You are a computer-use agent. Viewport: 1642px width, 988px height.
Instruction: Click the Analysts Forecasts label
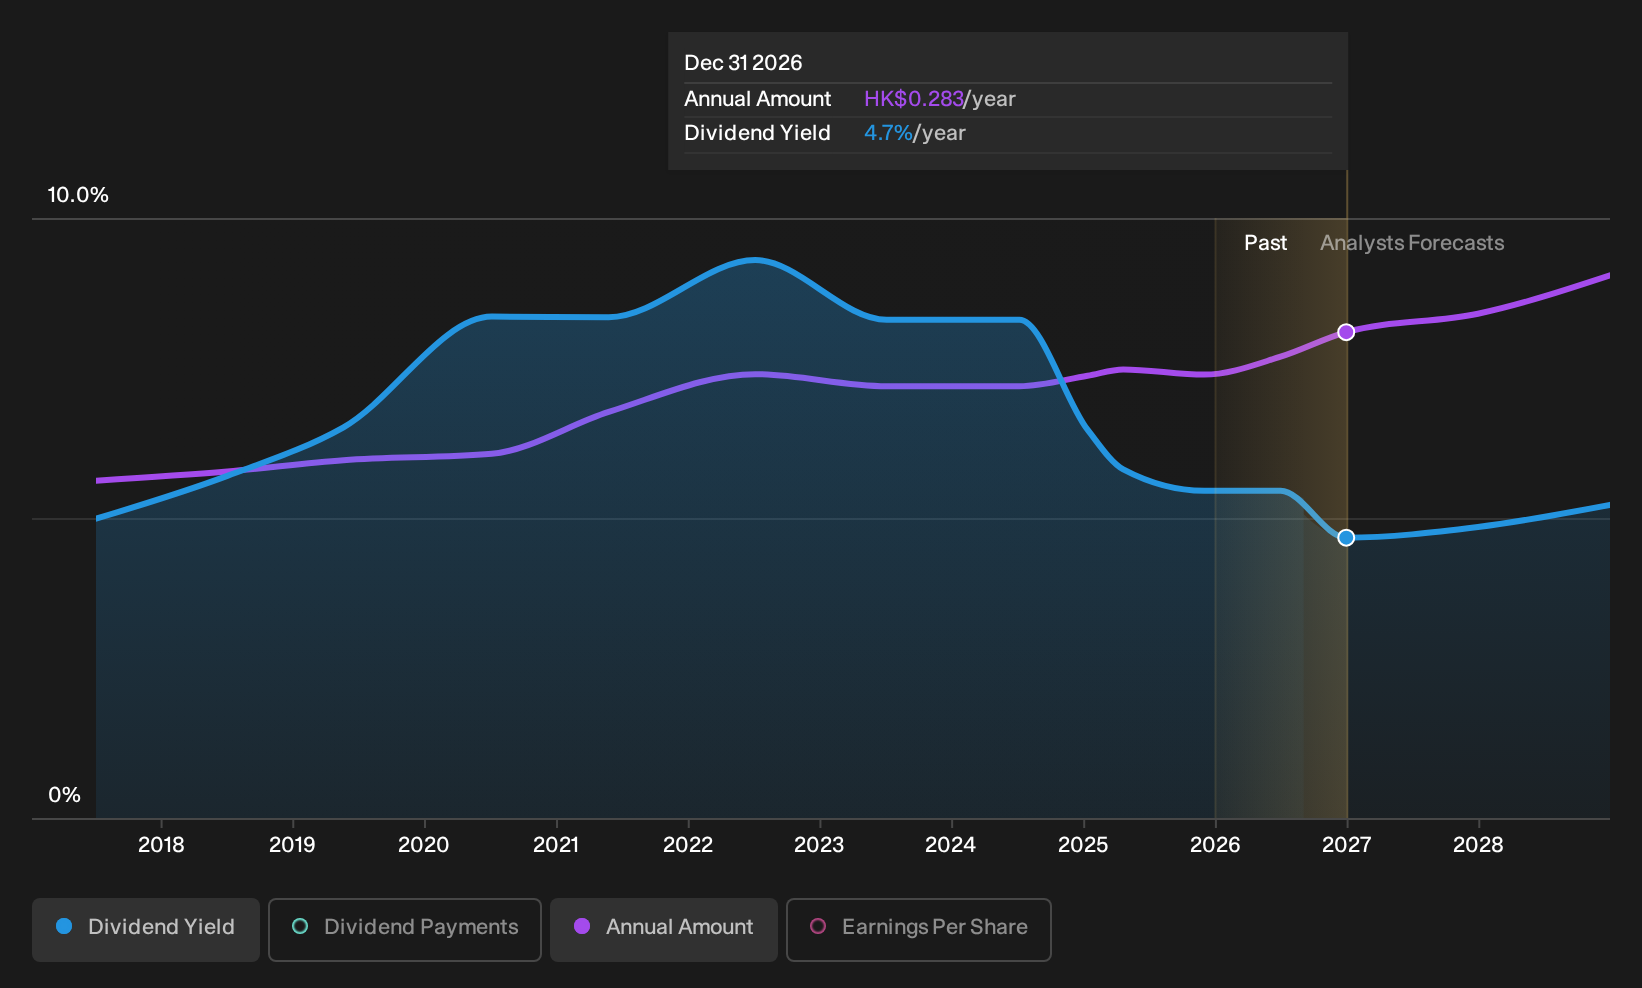tap(1412, 243)
